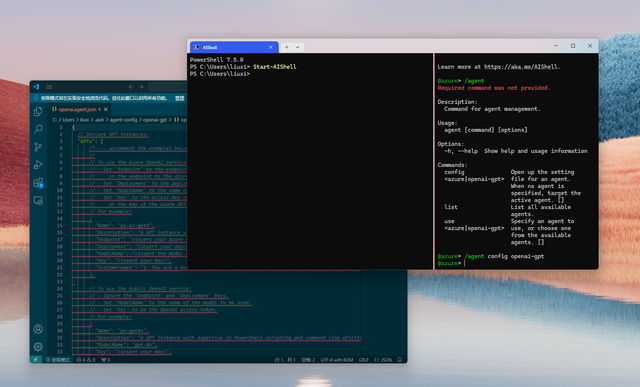Viewport: 640px width, 387px height.
Task: Go forward in VS Code navigation
Action: click(x=141, y=87)
